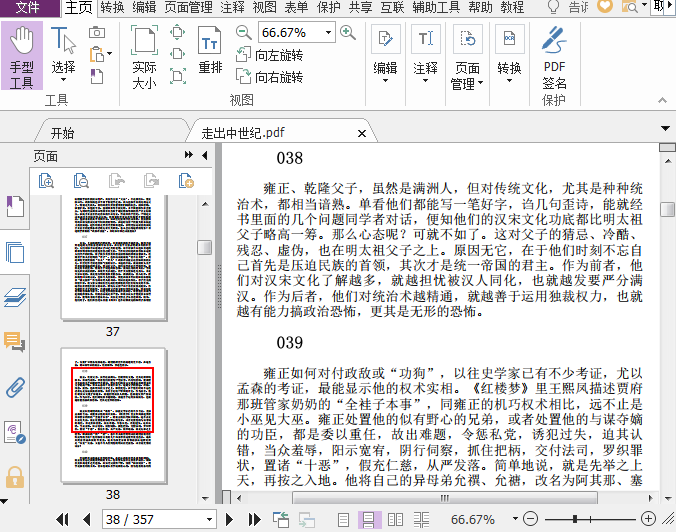This screenshot has height=532, width=676.
Task: Open the 注释 ribbon tab
Action: [232, 7]
